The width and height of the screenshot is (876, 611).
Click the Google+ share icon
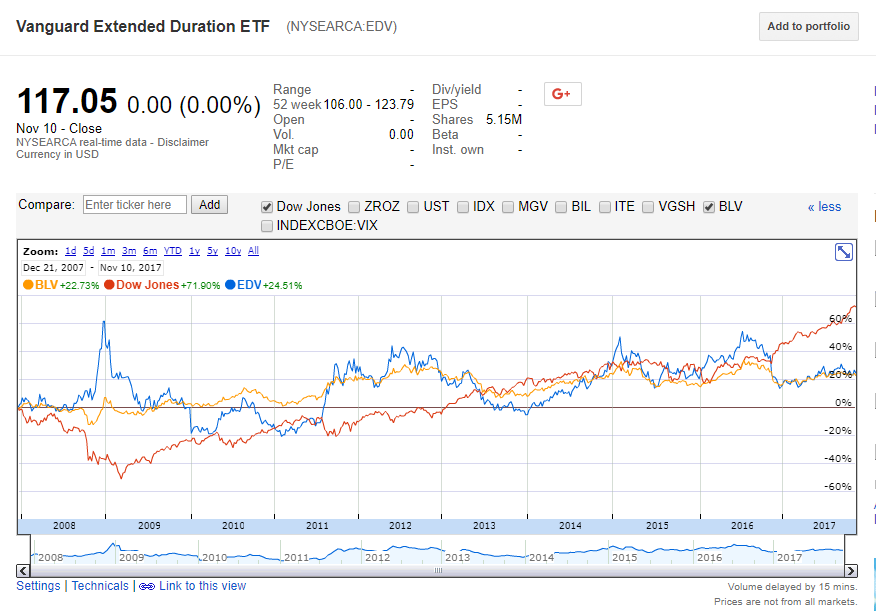[563, 94]
